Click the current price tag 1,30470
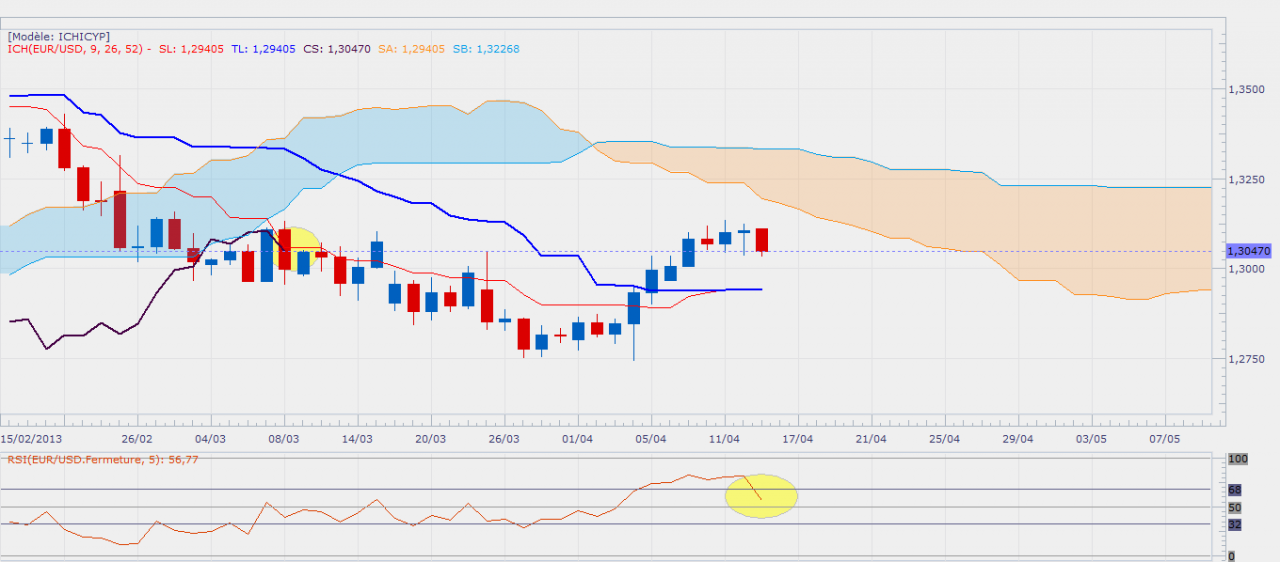Viewport: 1280px width, 562px height. [x=1249, y=251]
